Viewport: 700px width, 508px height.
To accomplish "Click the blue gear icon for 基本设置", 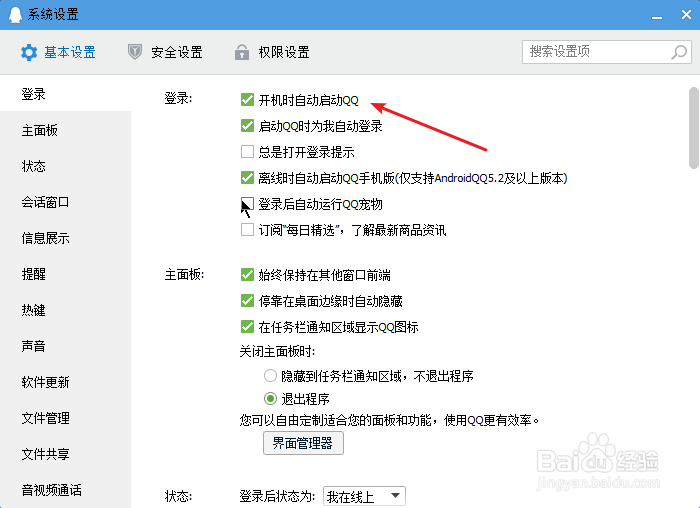I will [29, 53].
